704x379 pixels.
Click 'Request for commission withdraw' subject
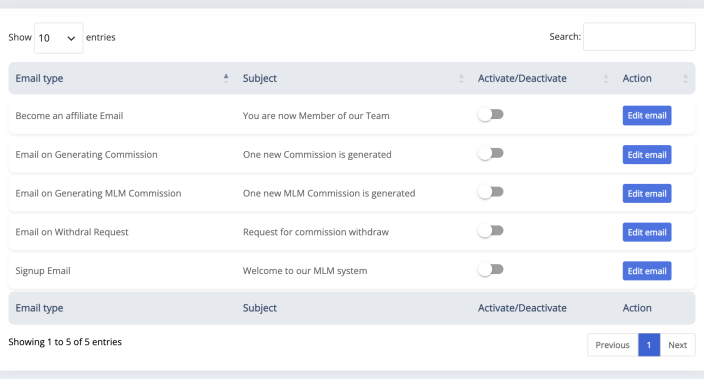pos(316,232)
